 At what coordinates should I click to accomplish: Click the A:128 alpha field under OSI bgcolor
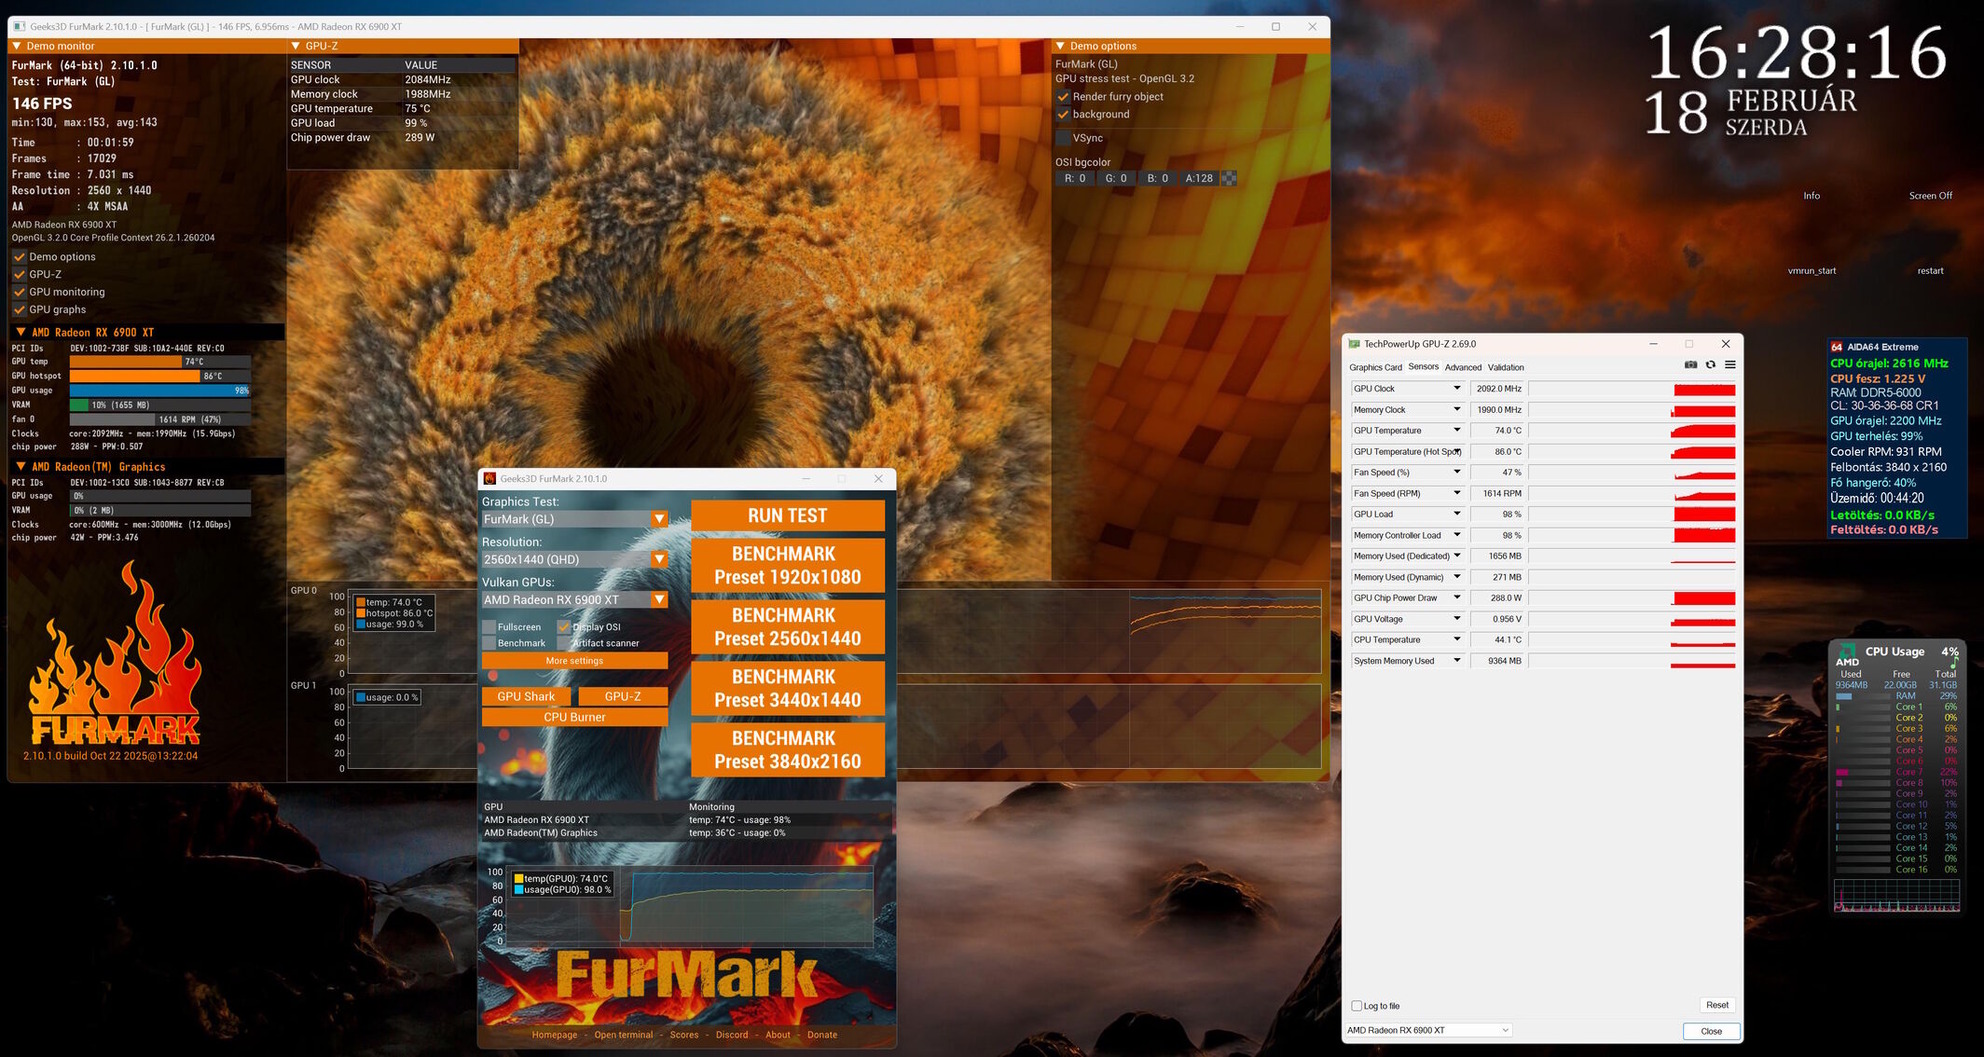click(1199, 179)
